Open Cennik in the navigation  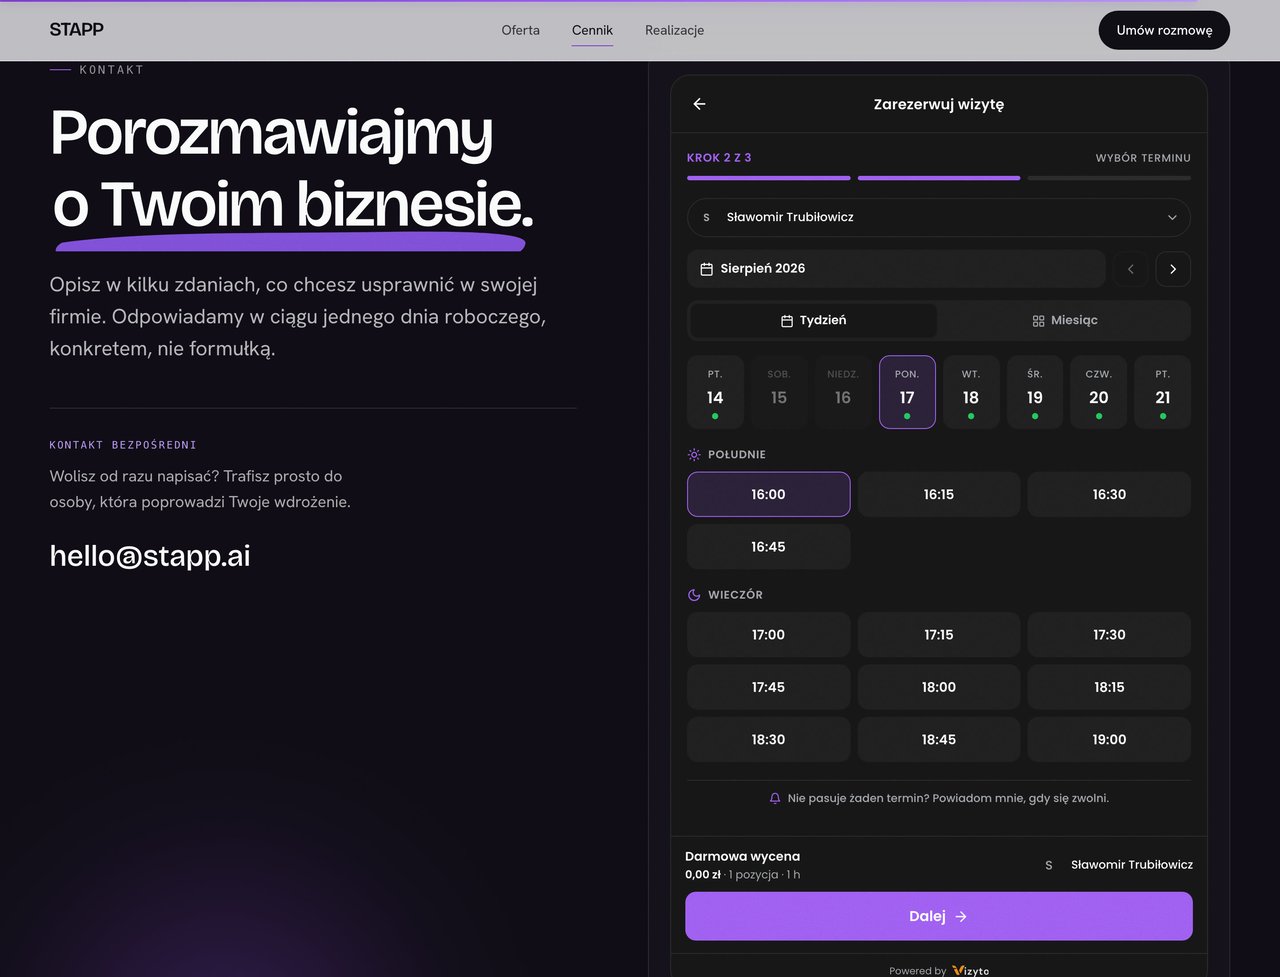click(592, 30)
